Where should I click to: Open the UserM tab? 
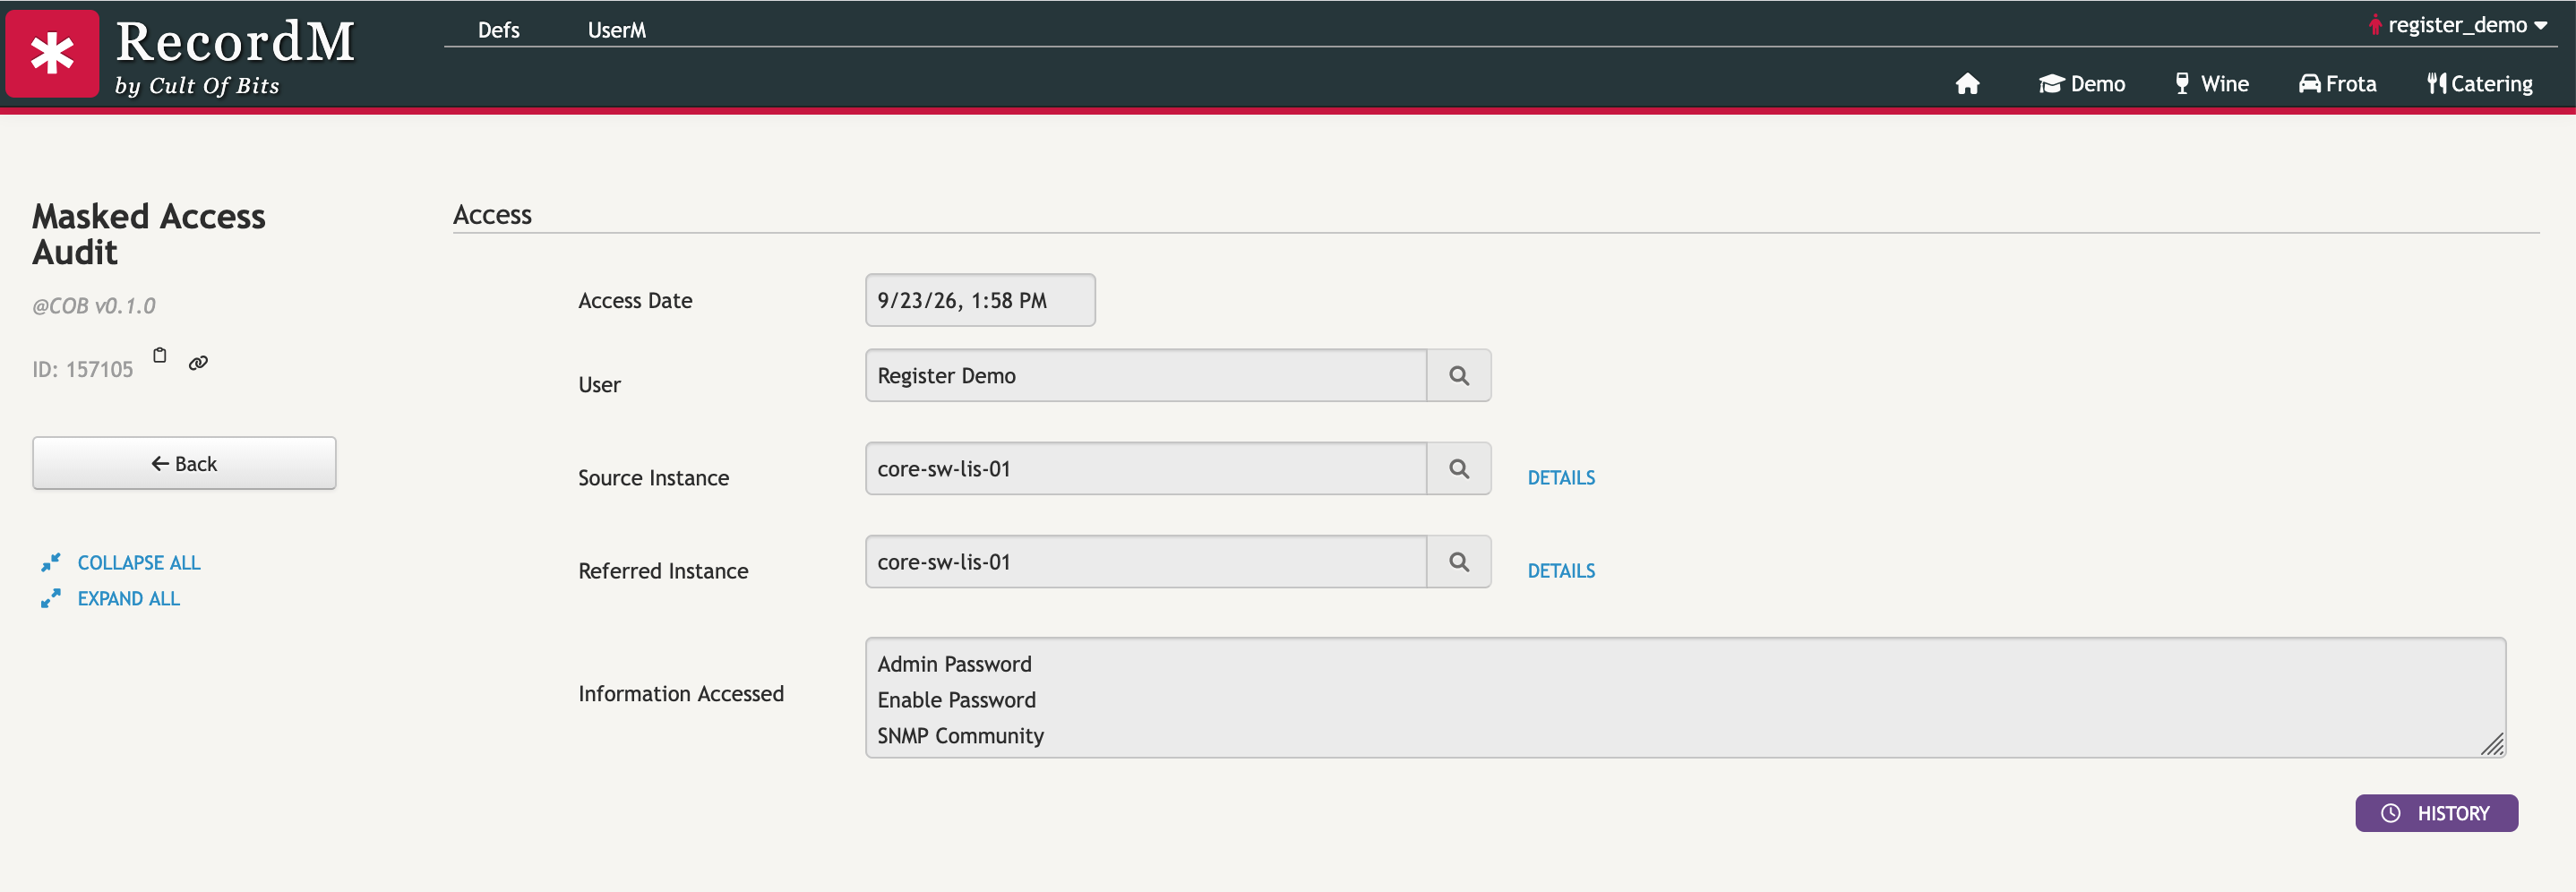tap(616, 30)
